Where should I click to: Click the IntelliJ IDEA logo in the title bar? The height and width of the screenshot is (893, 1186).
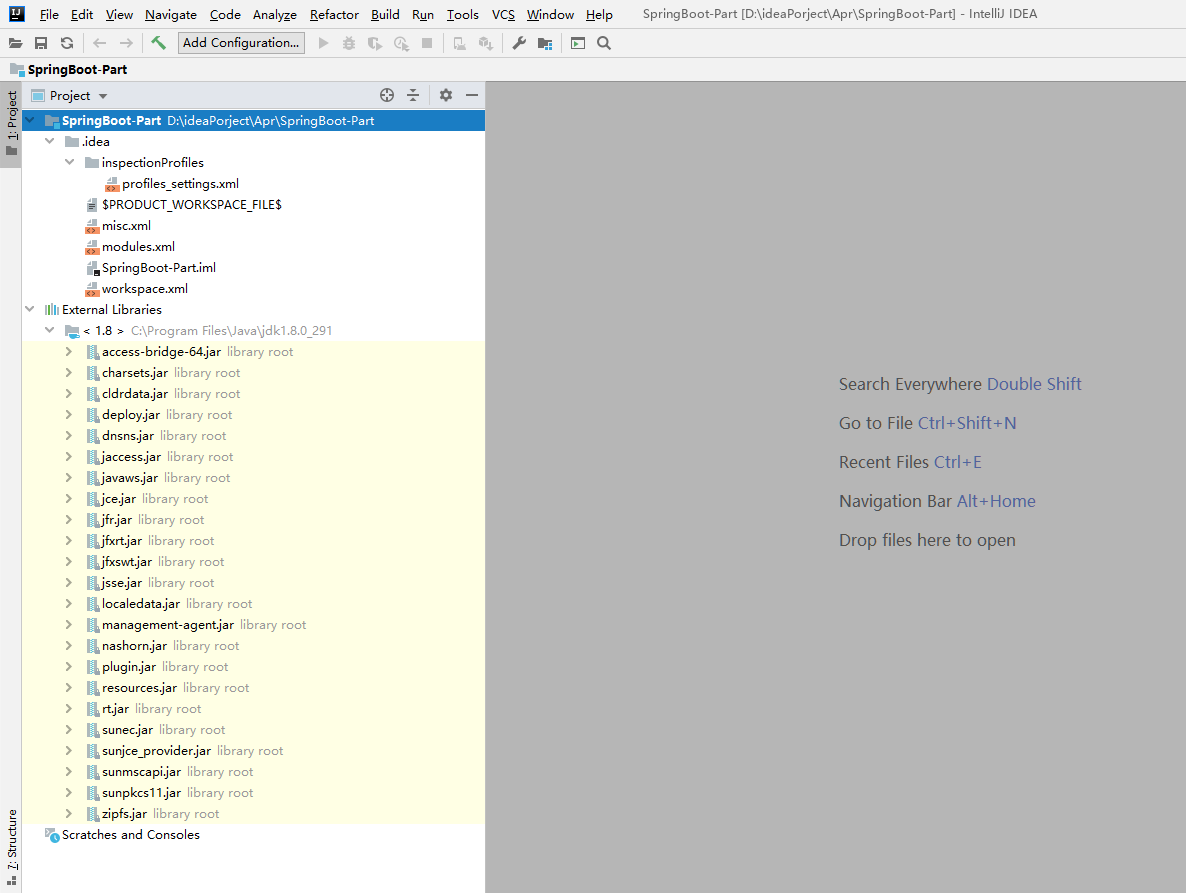[x=17, y=14]
